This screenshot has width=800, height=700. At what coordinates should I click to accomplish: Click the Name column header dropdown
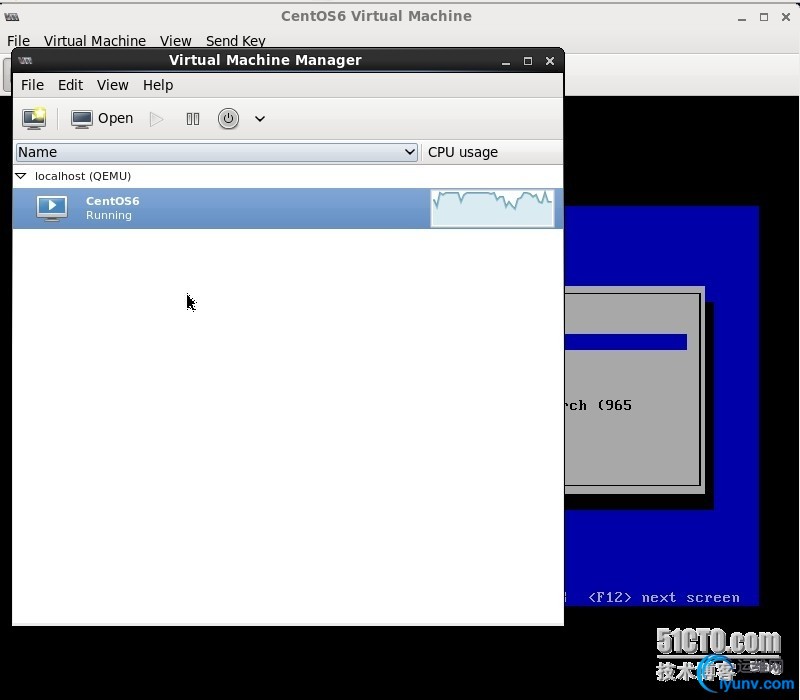click(x=216, y=152)
